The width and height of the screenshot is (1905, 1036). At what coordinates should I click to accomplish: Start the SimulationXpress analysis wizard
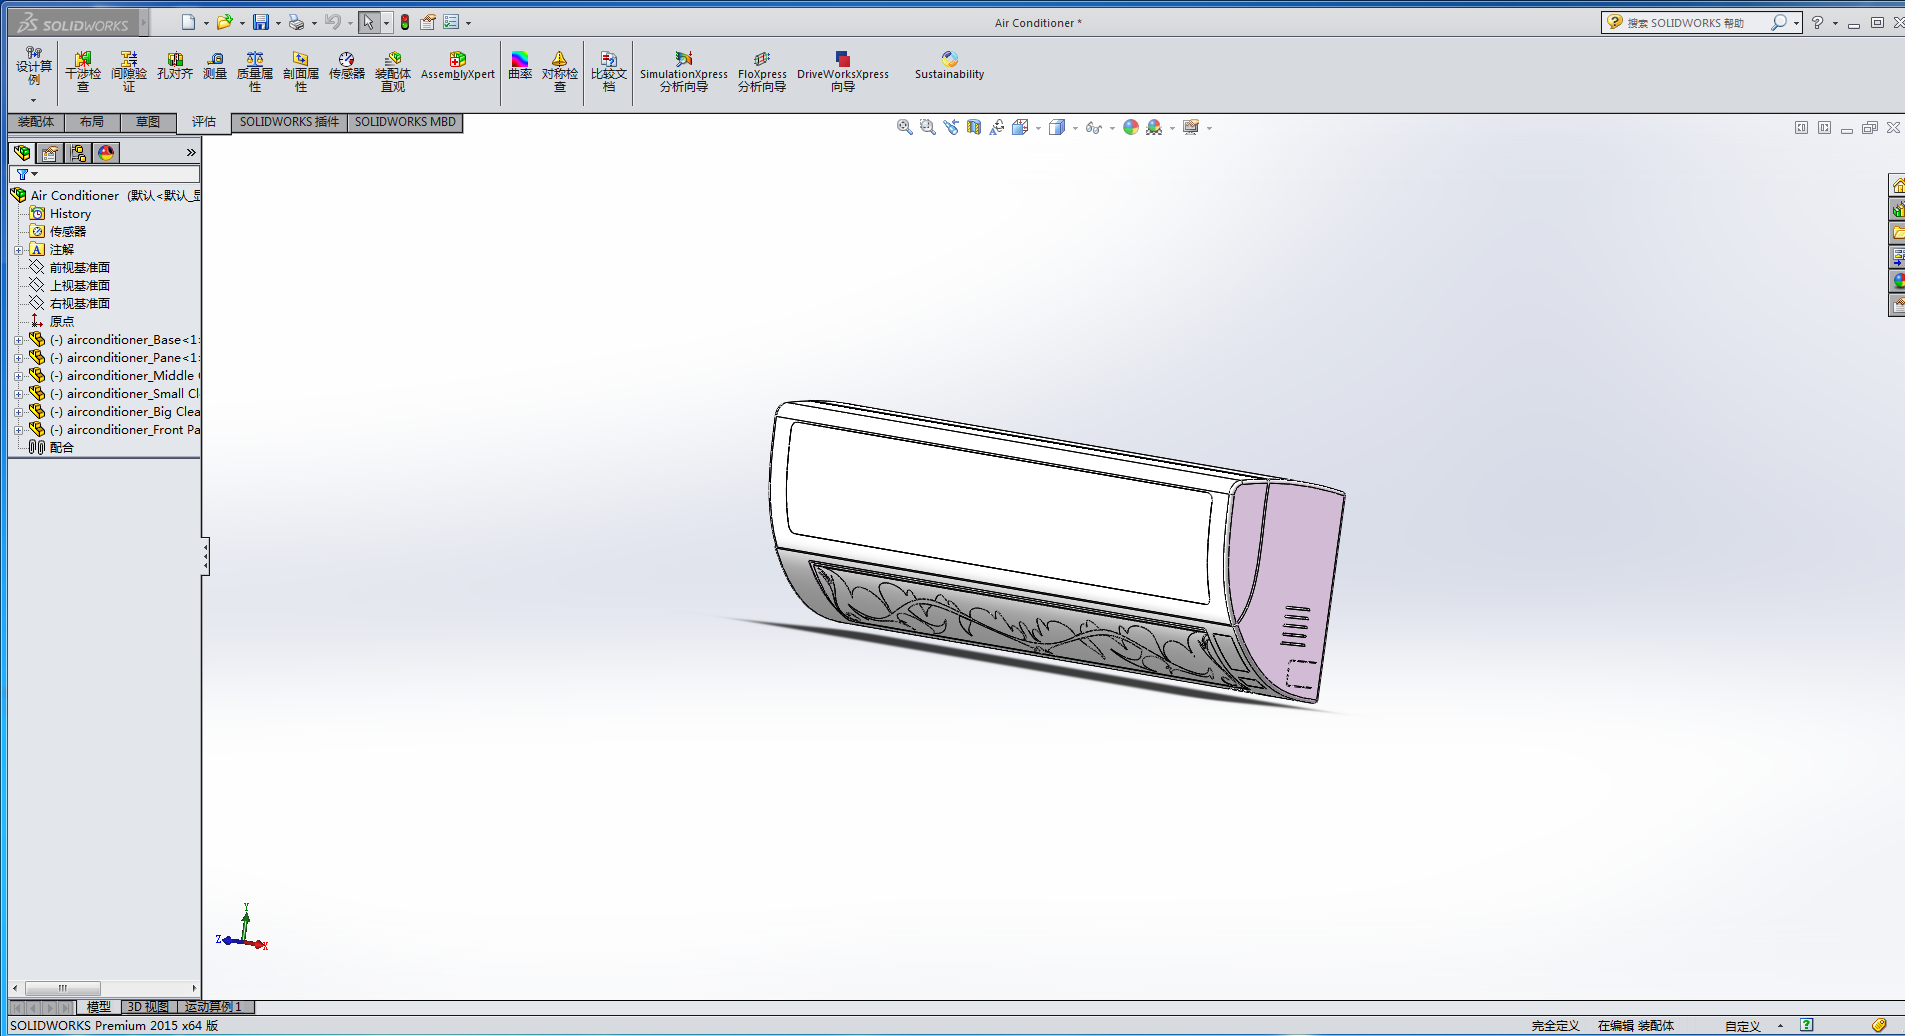coord(684,71)
